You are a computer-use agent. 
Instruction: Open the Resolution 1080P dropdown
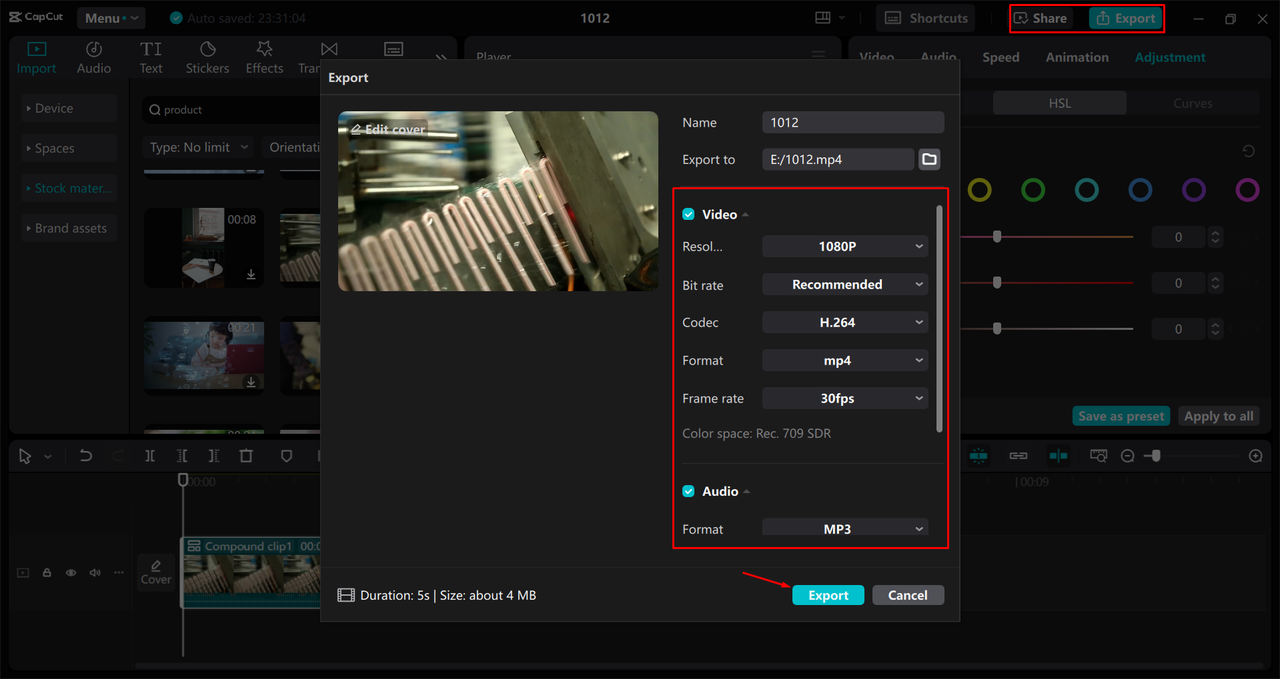(x=845, y=246)
